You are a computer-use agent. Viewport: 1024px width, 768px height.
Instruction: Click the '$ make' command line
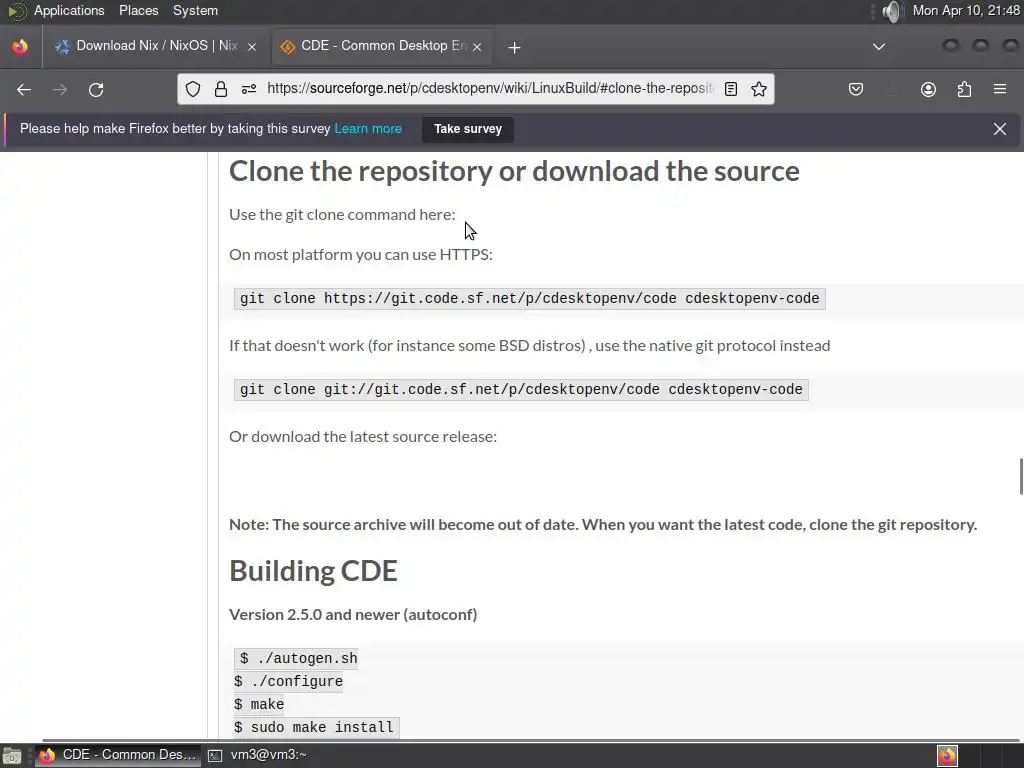click(259, 704)
